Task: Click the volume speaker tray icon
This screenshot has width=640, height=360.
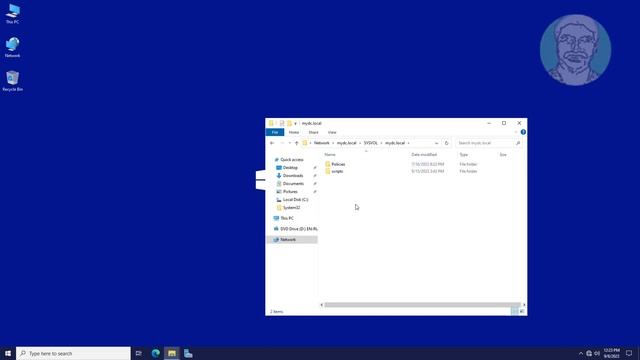Action: point(597,353)
